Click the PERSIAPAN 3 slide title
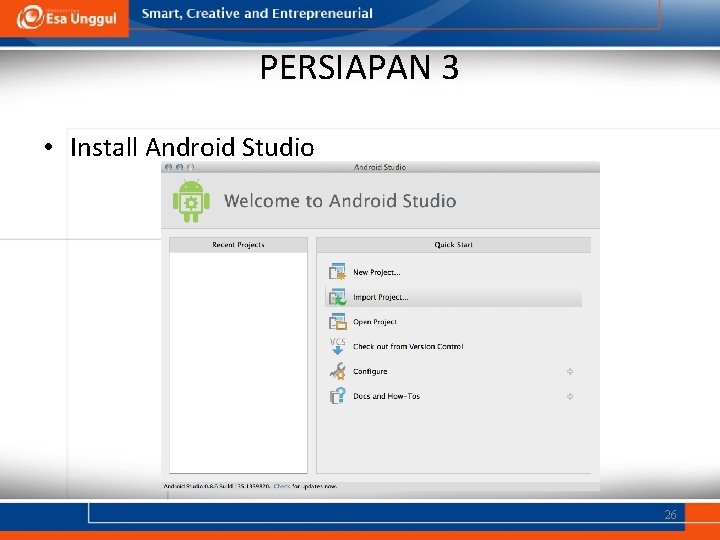The width and height of the screenshot is (720, 540). coord(359,68)
